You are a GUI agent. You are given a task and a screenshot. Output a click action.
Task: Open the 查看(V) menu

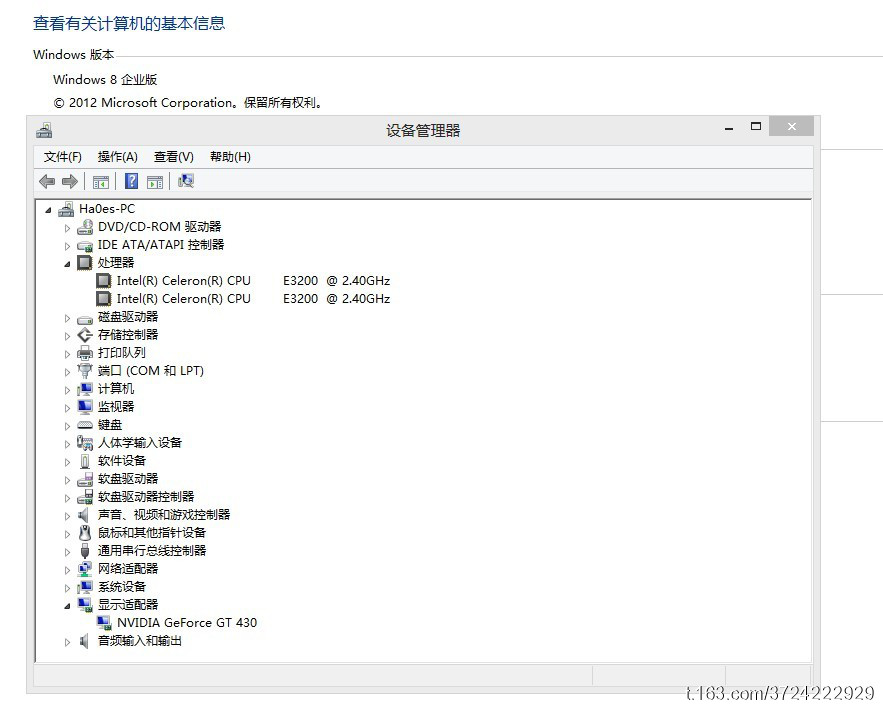[x=173, y=157]
